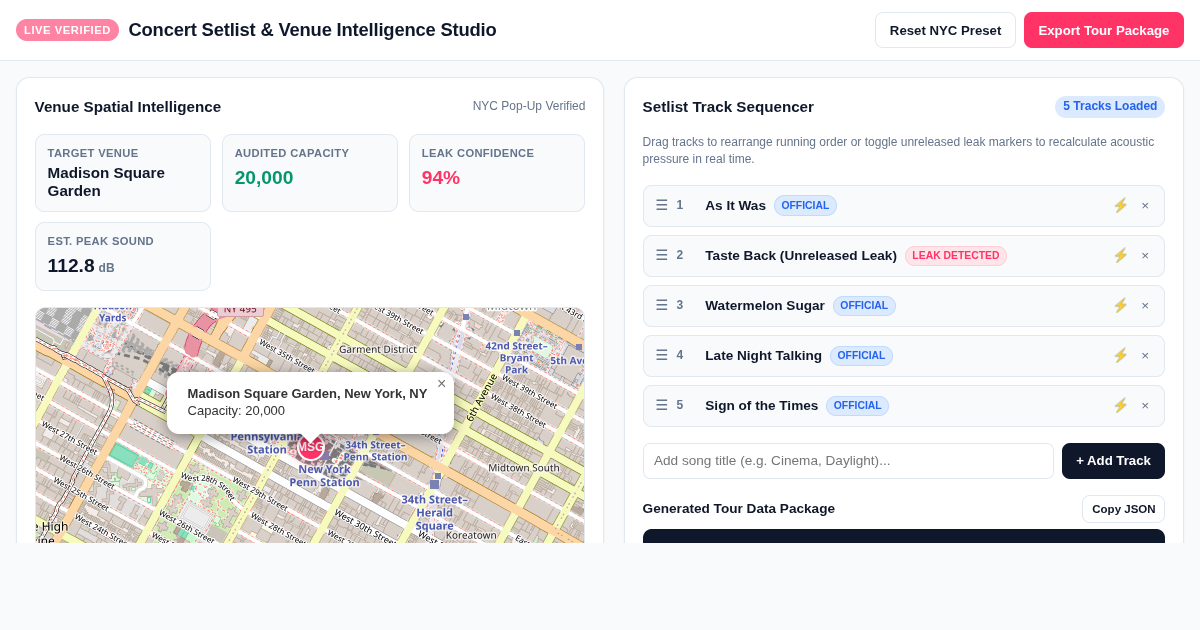Click the OFFICIAL tag on Watermelon Sugar

[864, 306]
